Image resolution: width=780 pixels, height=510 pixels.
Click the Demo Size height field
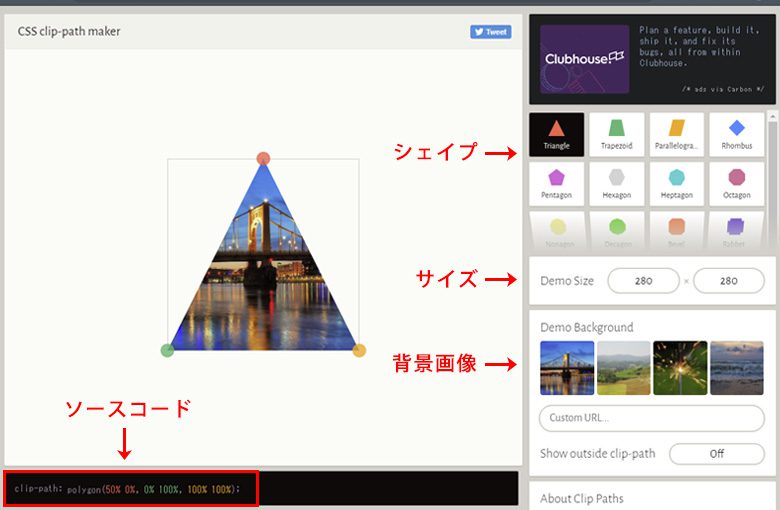(729, 281)
